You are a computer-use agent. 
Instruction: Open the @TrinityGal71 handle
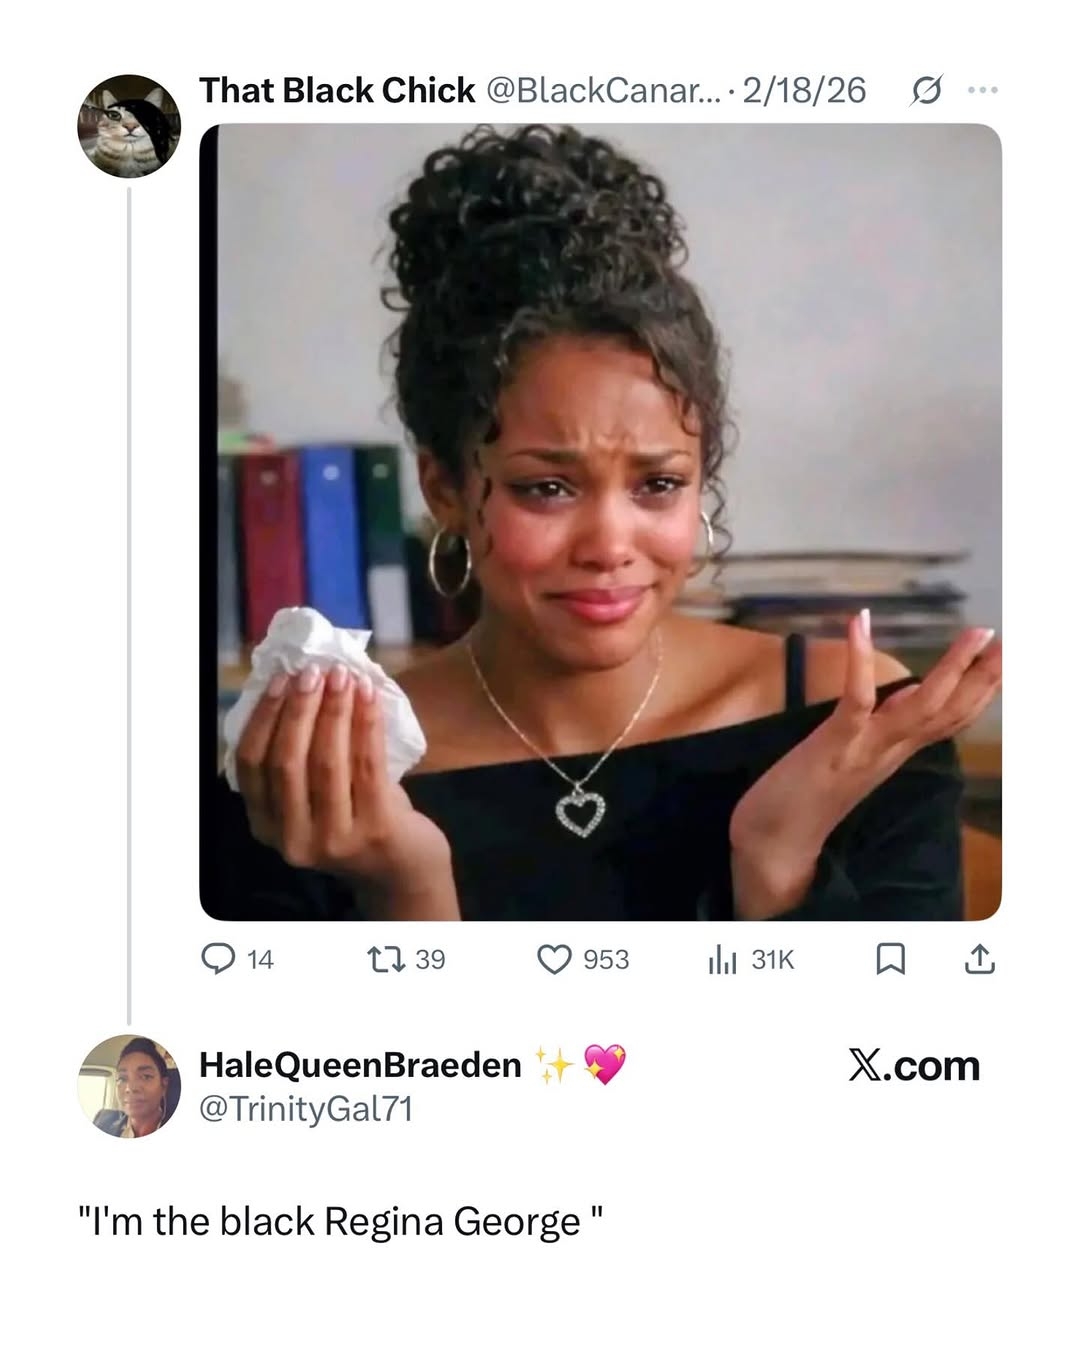(306, 1109)
